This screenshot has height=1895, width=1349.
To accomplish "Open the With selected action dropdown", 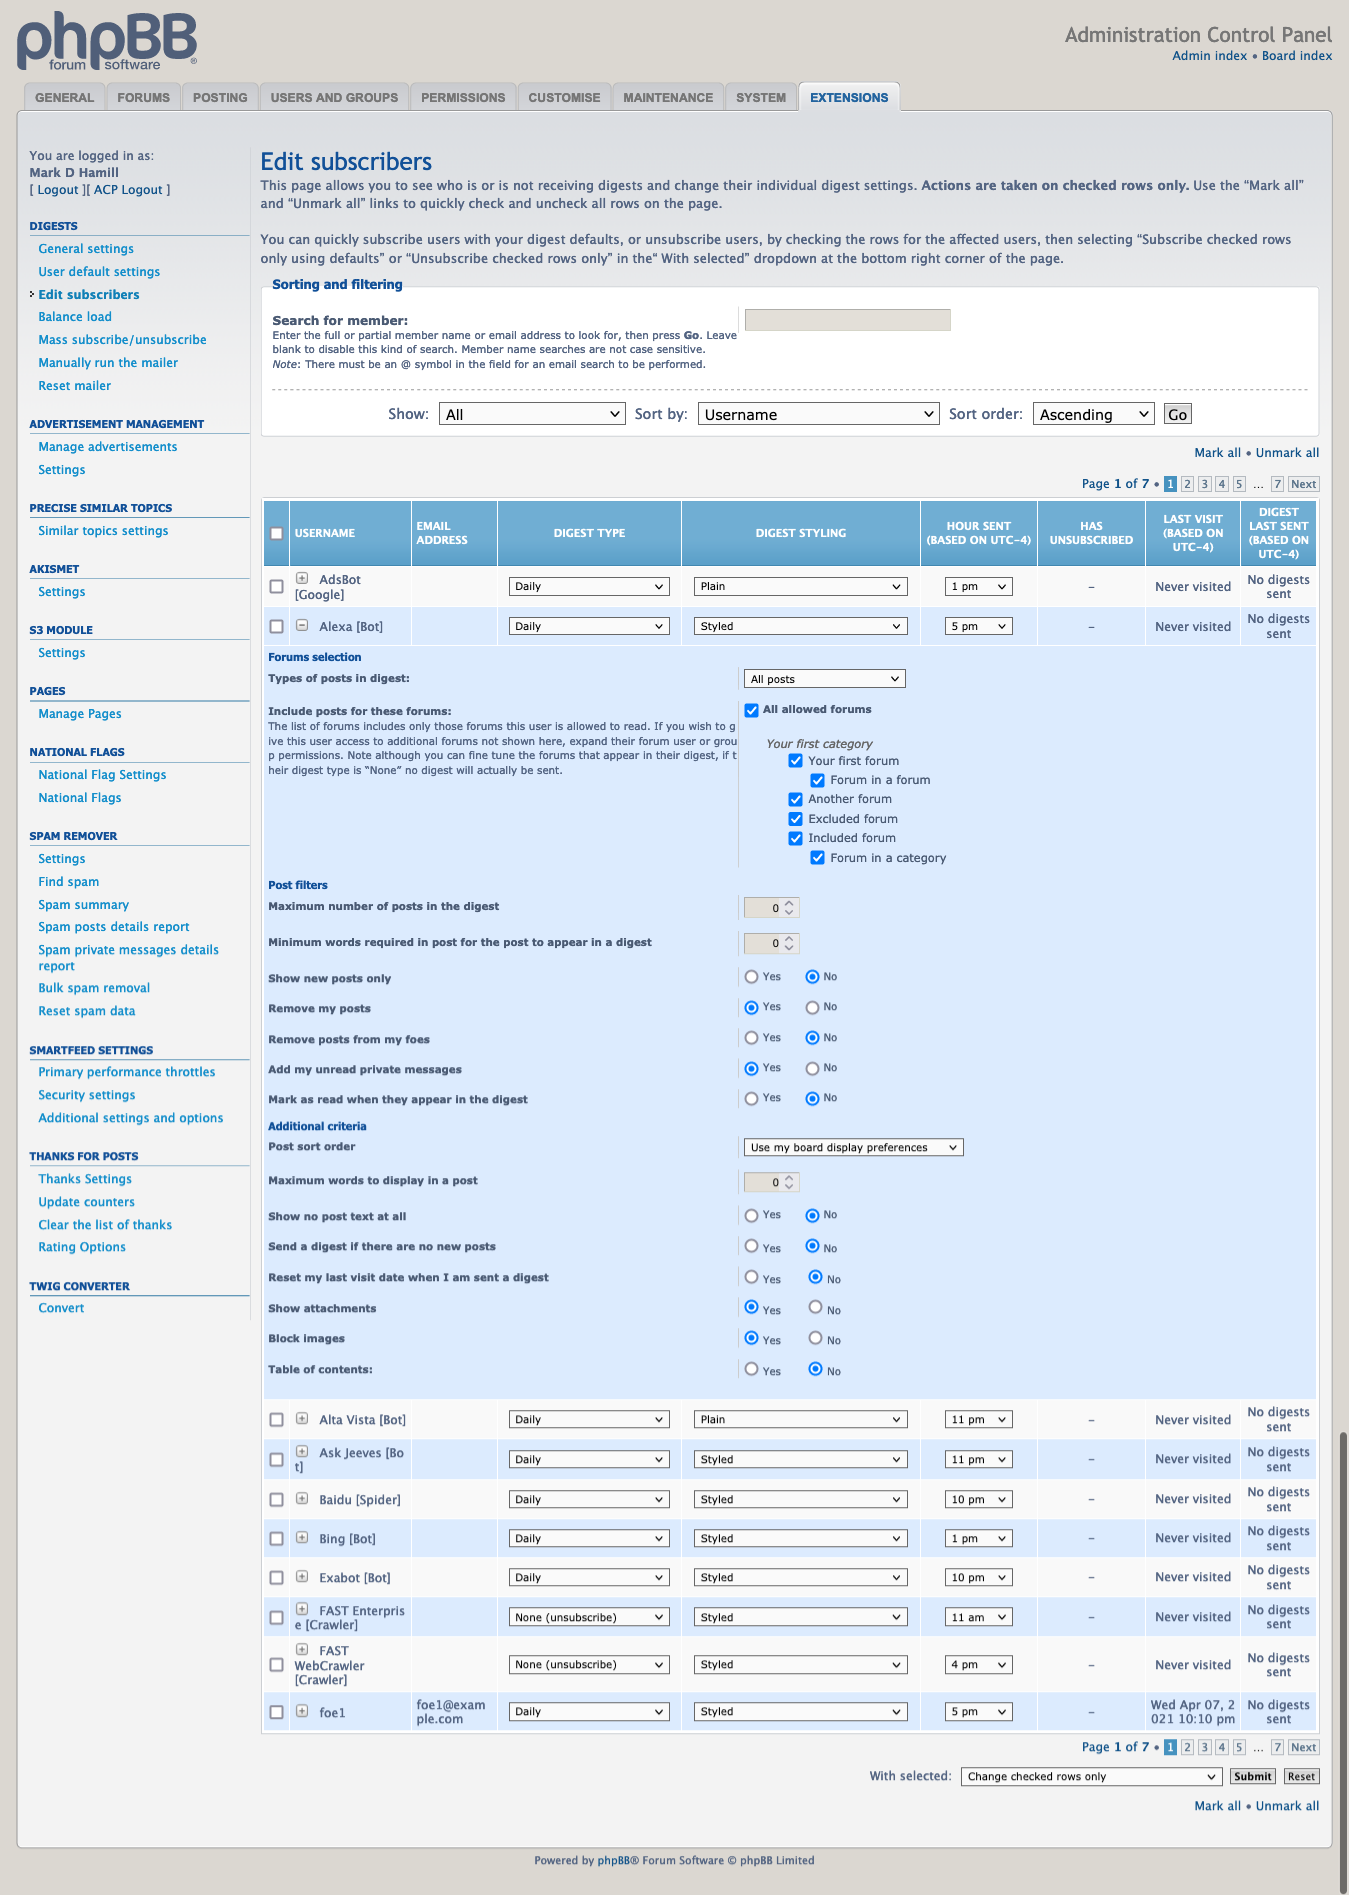I will point(1092,1776).
